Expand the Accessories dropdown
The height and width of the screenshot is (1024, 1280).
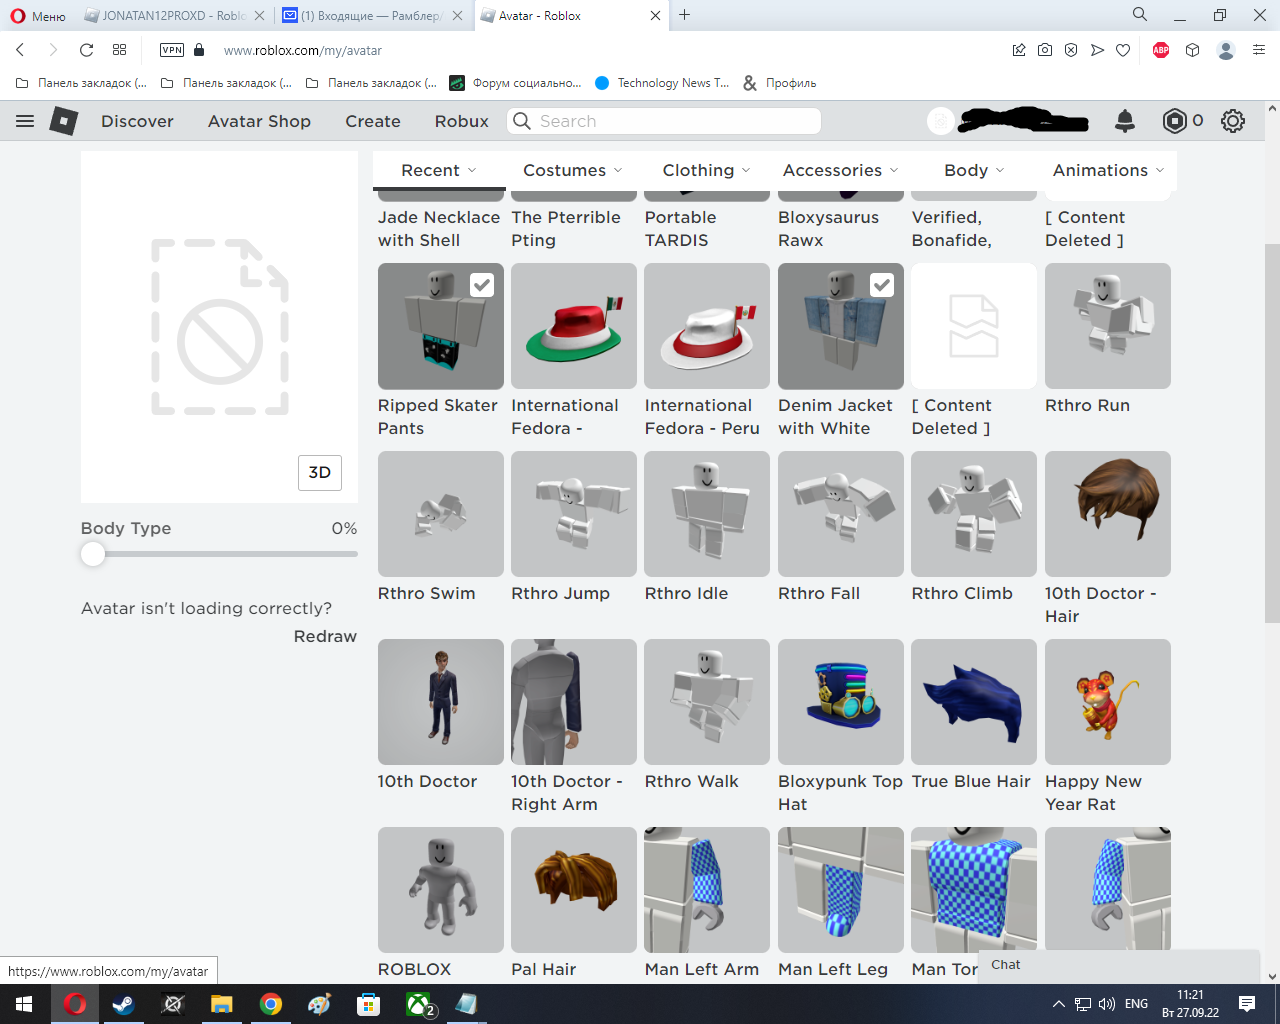pos(840,170)
